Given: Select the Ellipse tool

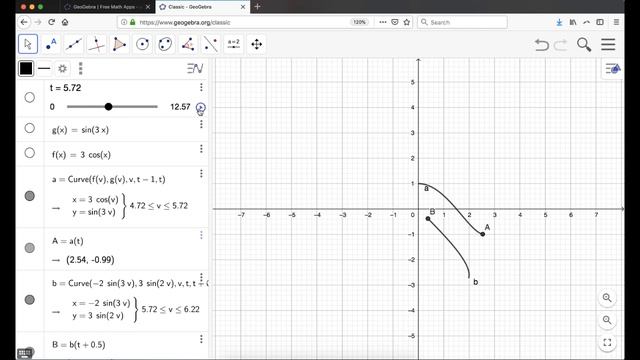Looking at the screenshot, I should point(165,44).
